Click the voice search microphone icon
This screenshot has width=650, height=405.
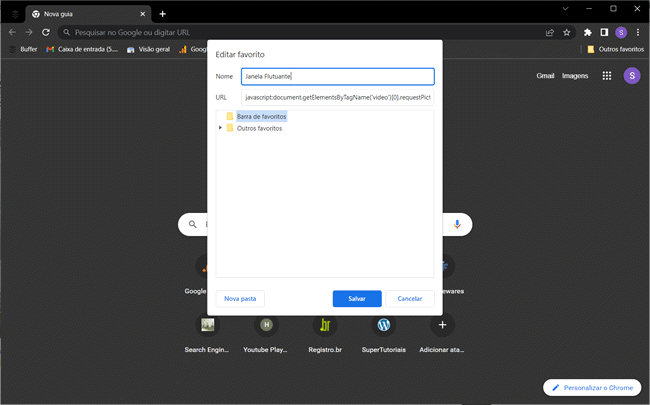pos(457,225)
